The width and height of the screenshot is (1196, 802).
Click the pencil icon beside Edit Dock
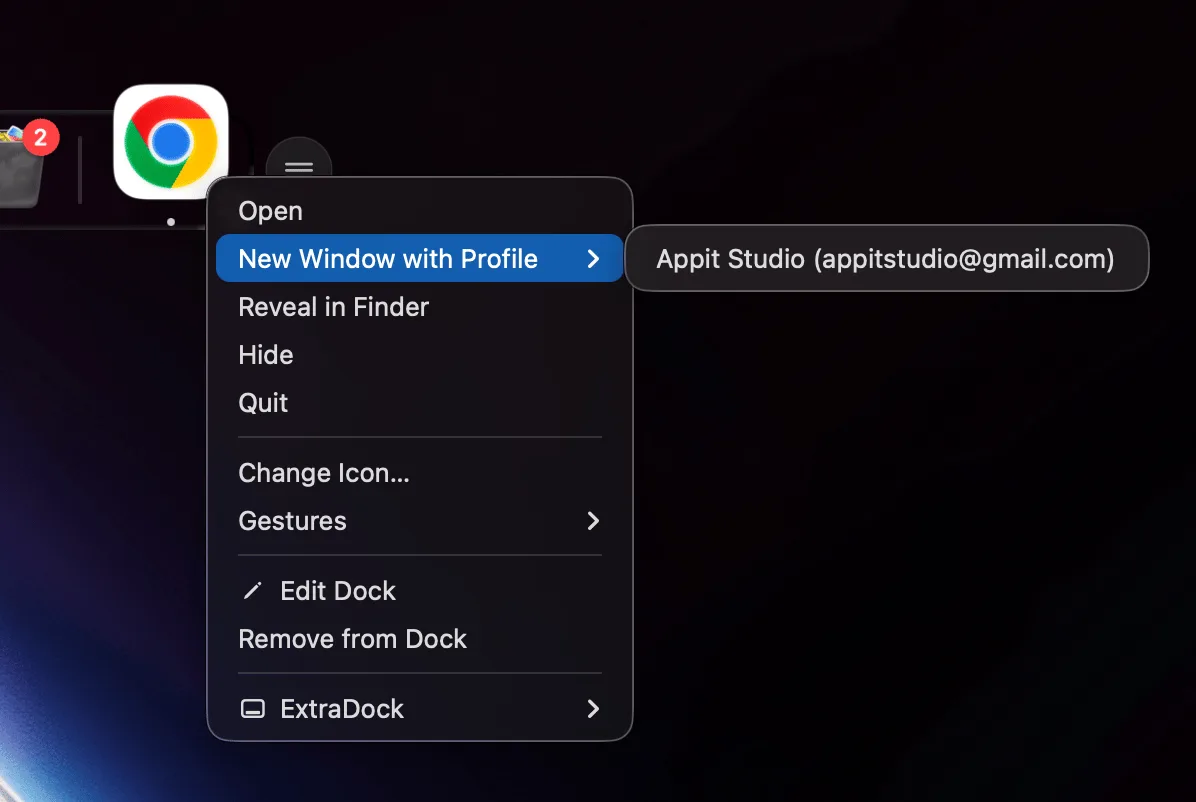[252, 591]
